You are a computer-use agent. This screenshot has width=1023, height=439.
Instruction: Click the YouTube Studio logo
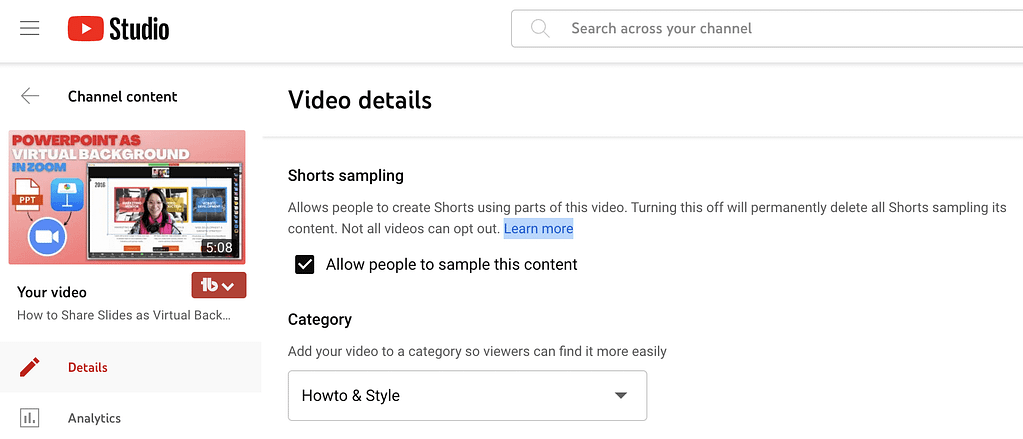pyautogui.click(x=118, y=29)
